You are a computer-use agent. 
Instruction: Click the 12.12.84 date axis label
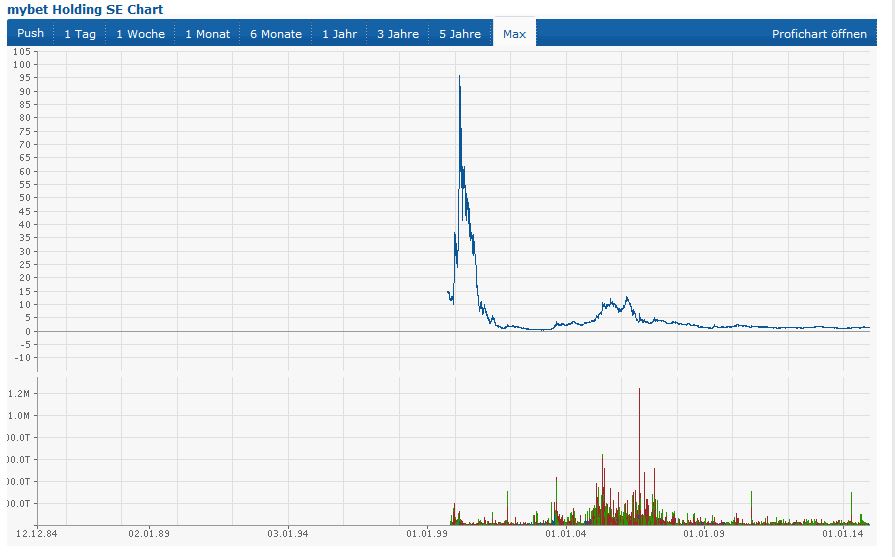tap(37, 534)
